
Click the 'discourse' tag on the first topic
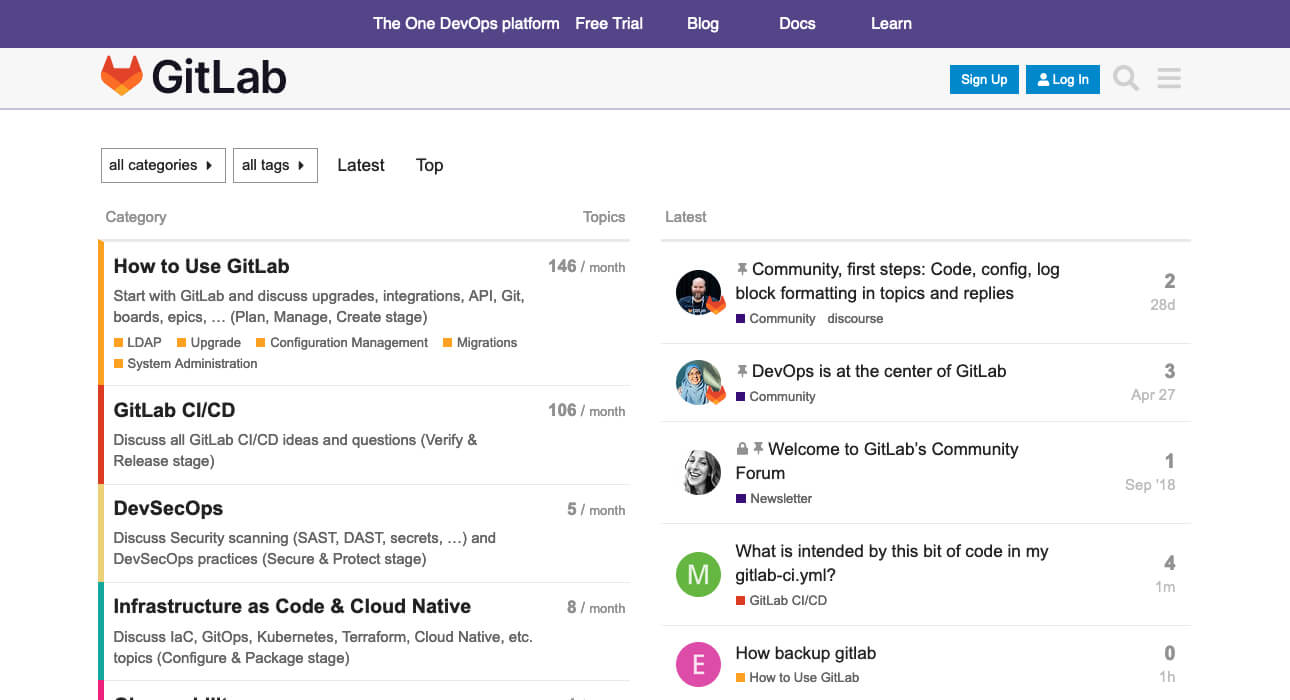[855, 318]
